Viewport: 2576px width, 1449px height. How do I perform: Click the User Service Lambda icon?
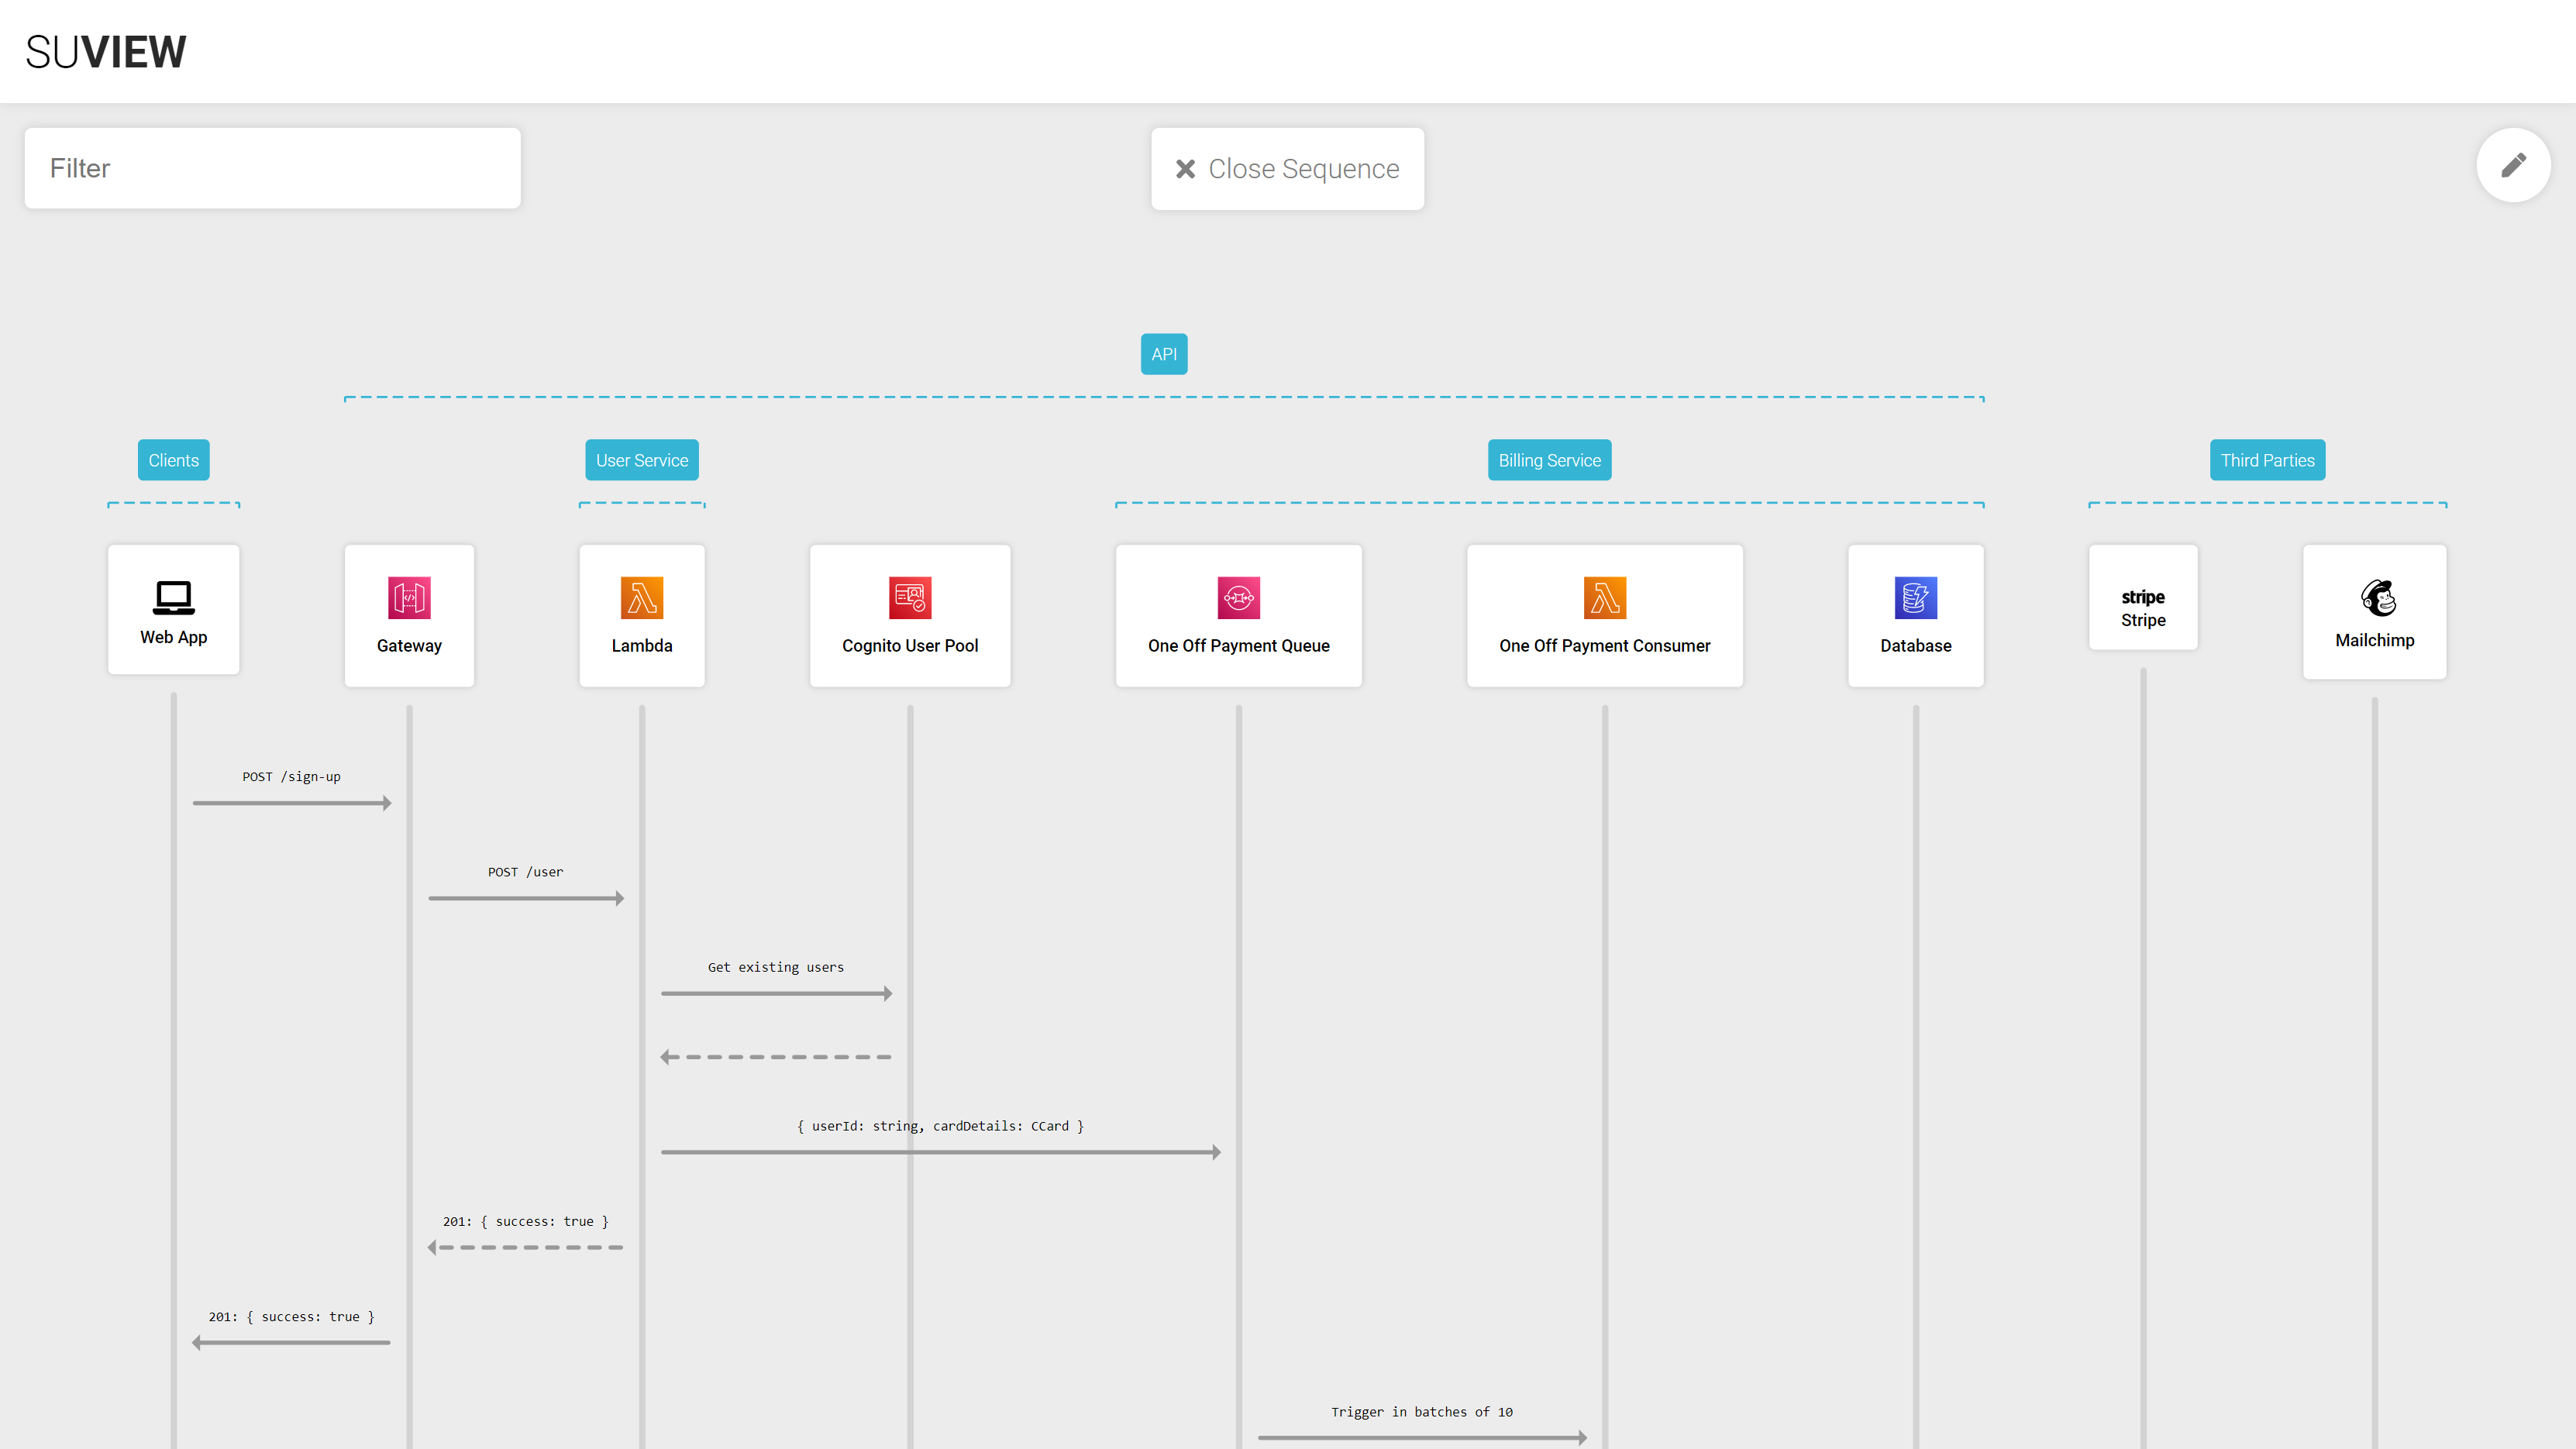point(642,598)
